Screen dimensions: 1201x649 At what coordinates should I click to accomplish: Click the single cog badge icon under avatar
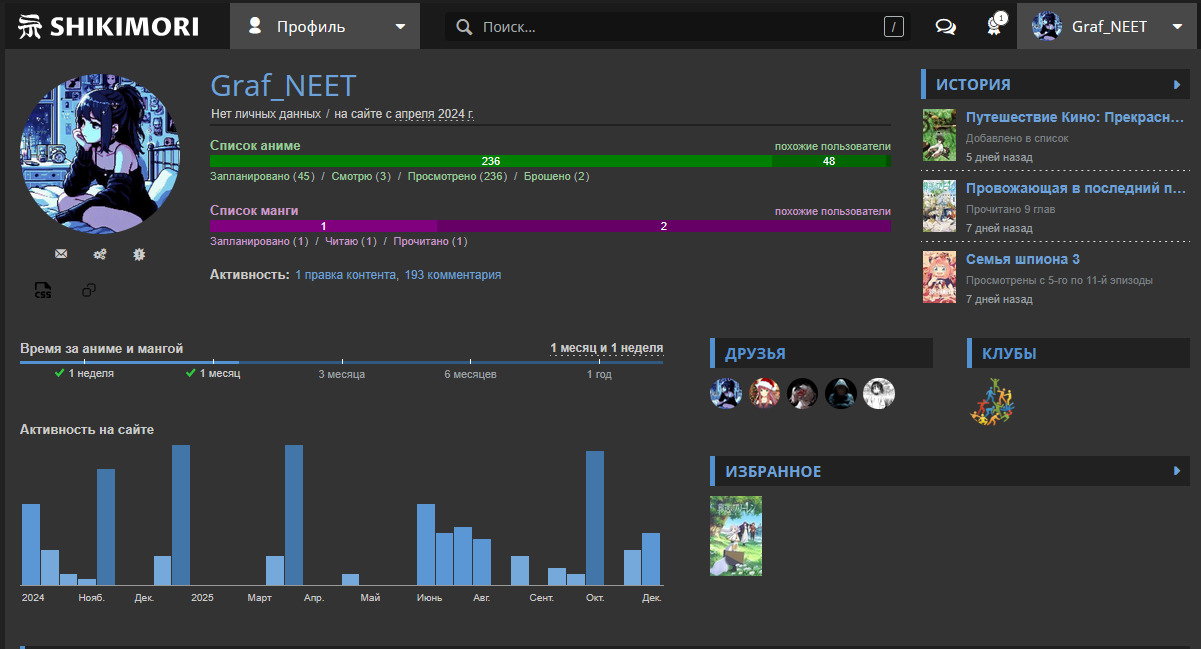(140, 255)
